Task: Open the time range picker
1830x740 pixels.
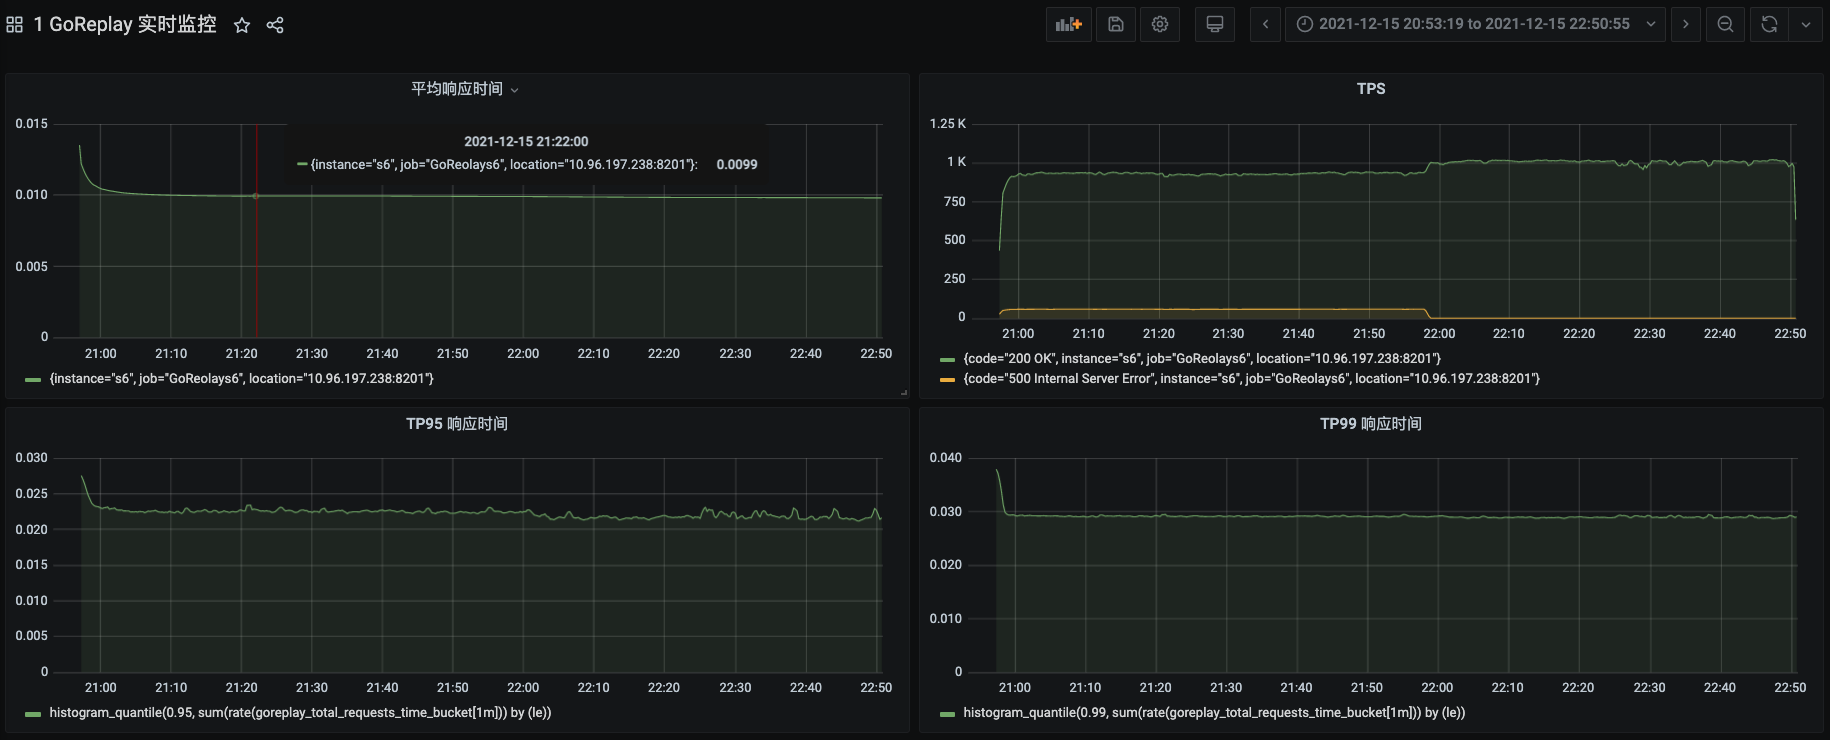Action: click(1476, 24)
